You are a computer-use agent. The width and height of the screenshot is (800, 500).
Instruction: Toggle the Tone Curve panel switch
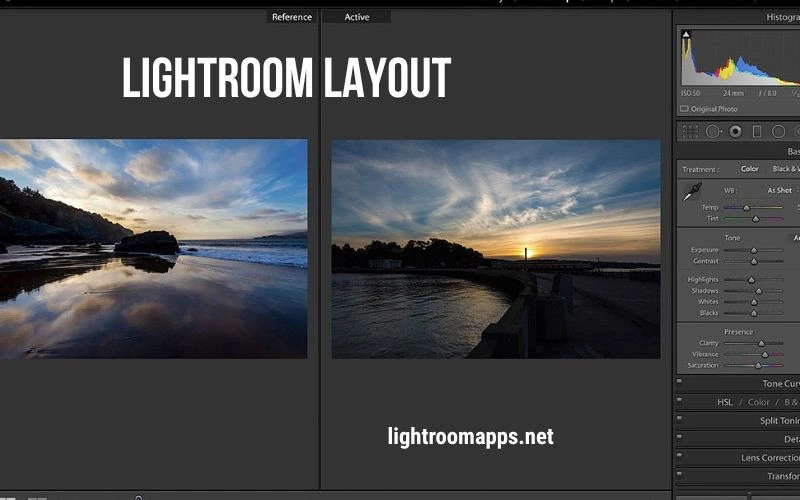click(680, 382)
